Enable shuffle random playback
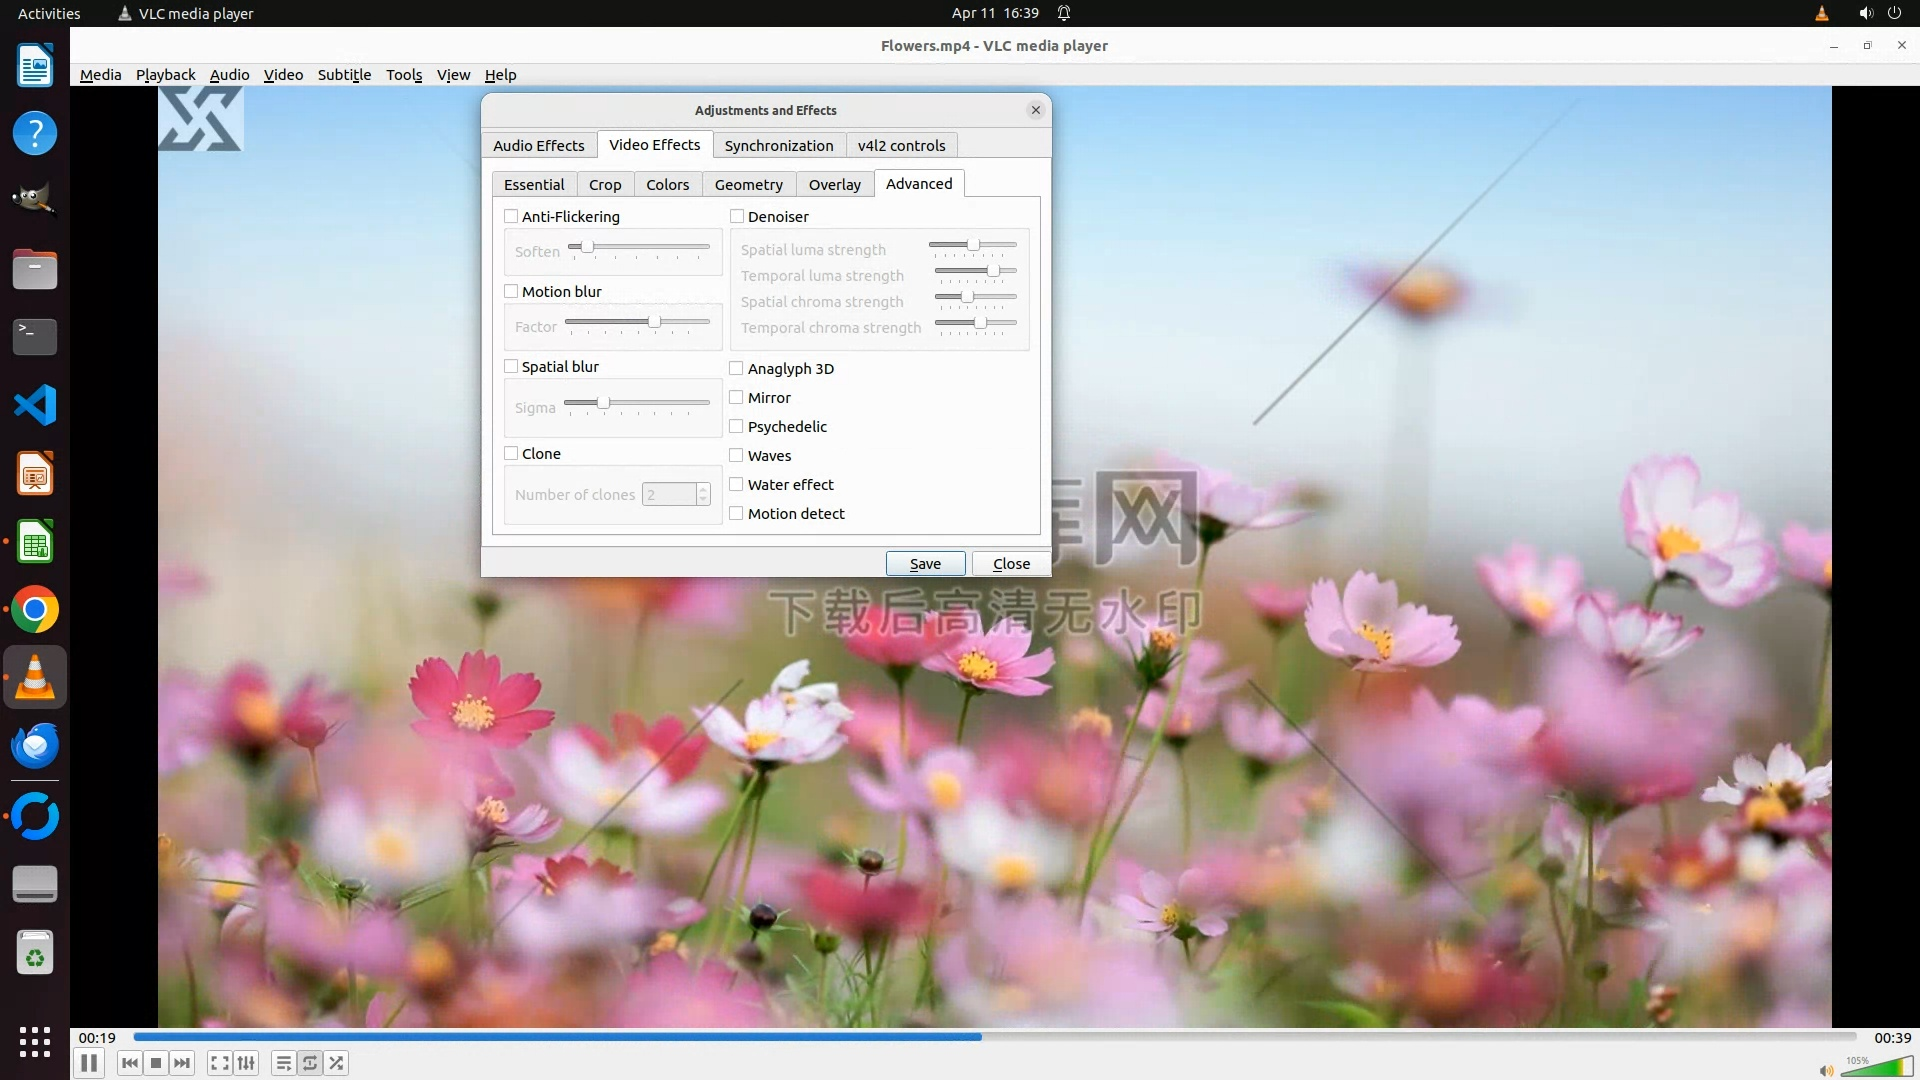This screenshot has height=1080, width=1920. pos(337,1063)
